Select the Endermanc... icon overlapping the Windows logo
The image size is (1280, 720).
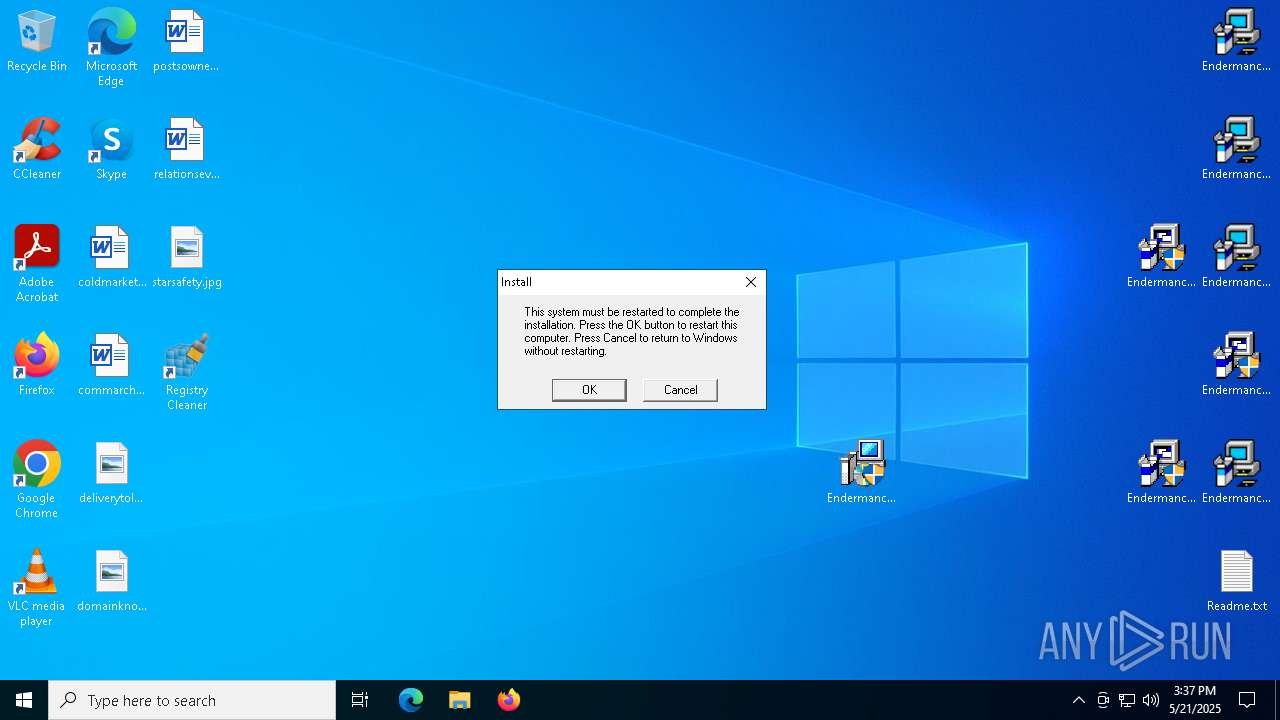pos(861,472)
